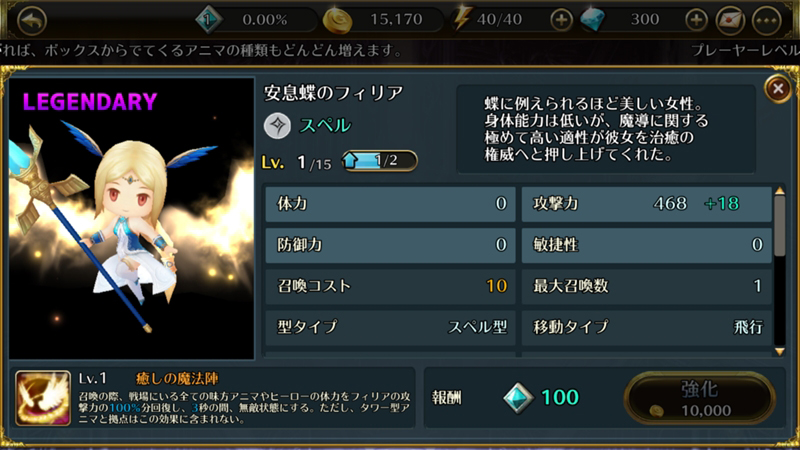Viewport: 800px width, 450px height.
Task: Tap the spell type round icon
Action: click(278, 126)
